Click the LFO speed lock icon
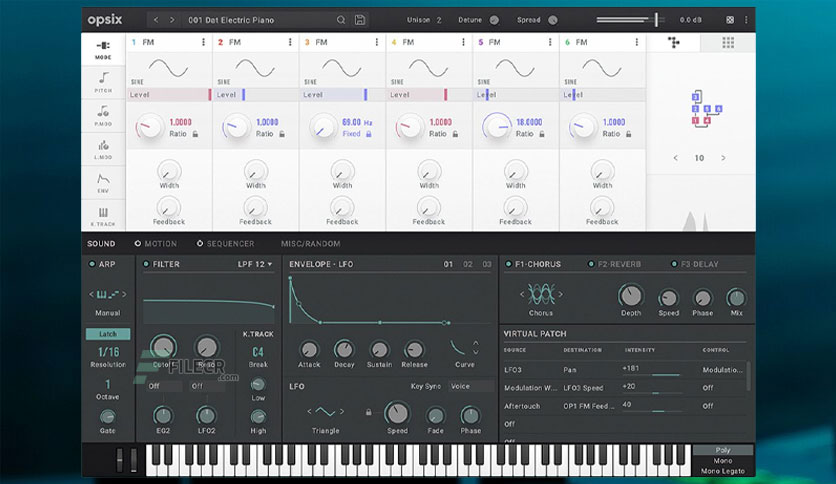The image size is (836, 484). (368, 412)
